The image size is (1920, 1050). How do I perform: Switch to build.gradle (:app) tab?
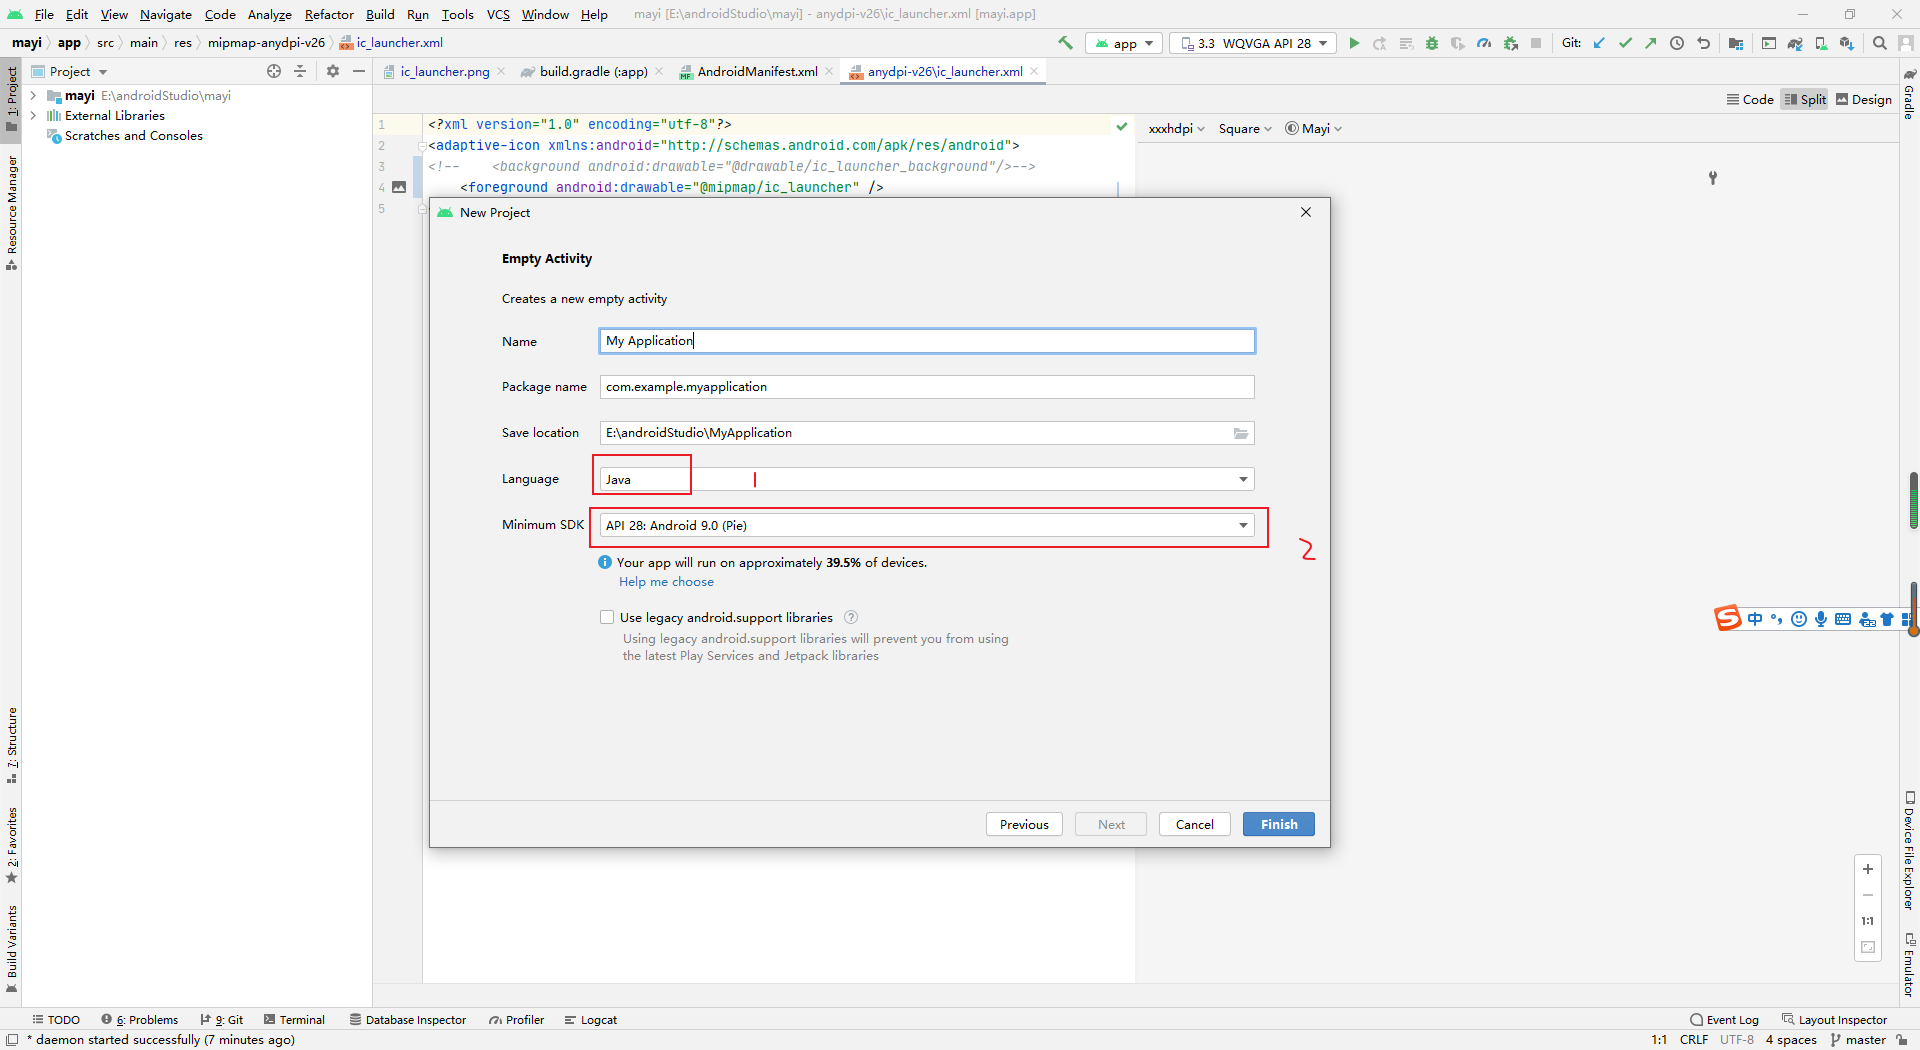(593, 71)
